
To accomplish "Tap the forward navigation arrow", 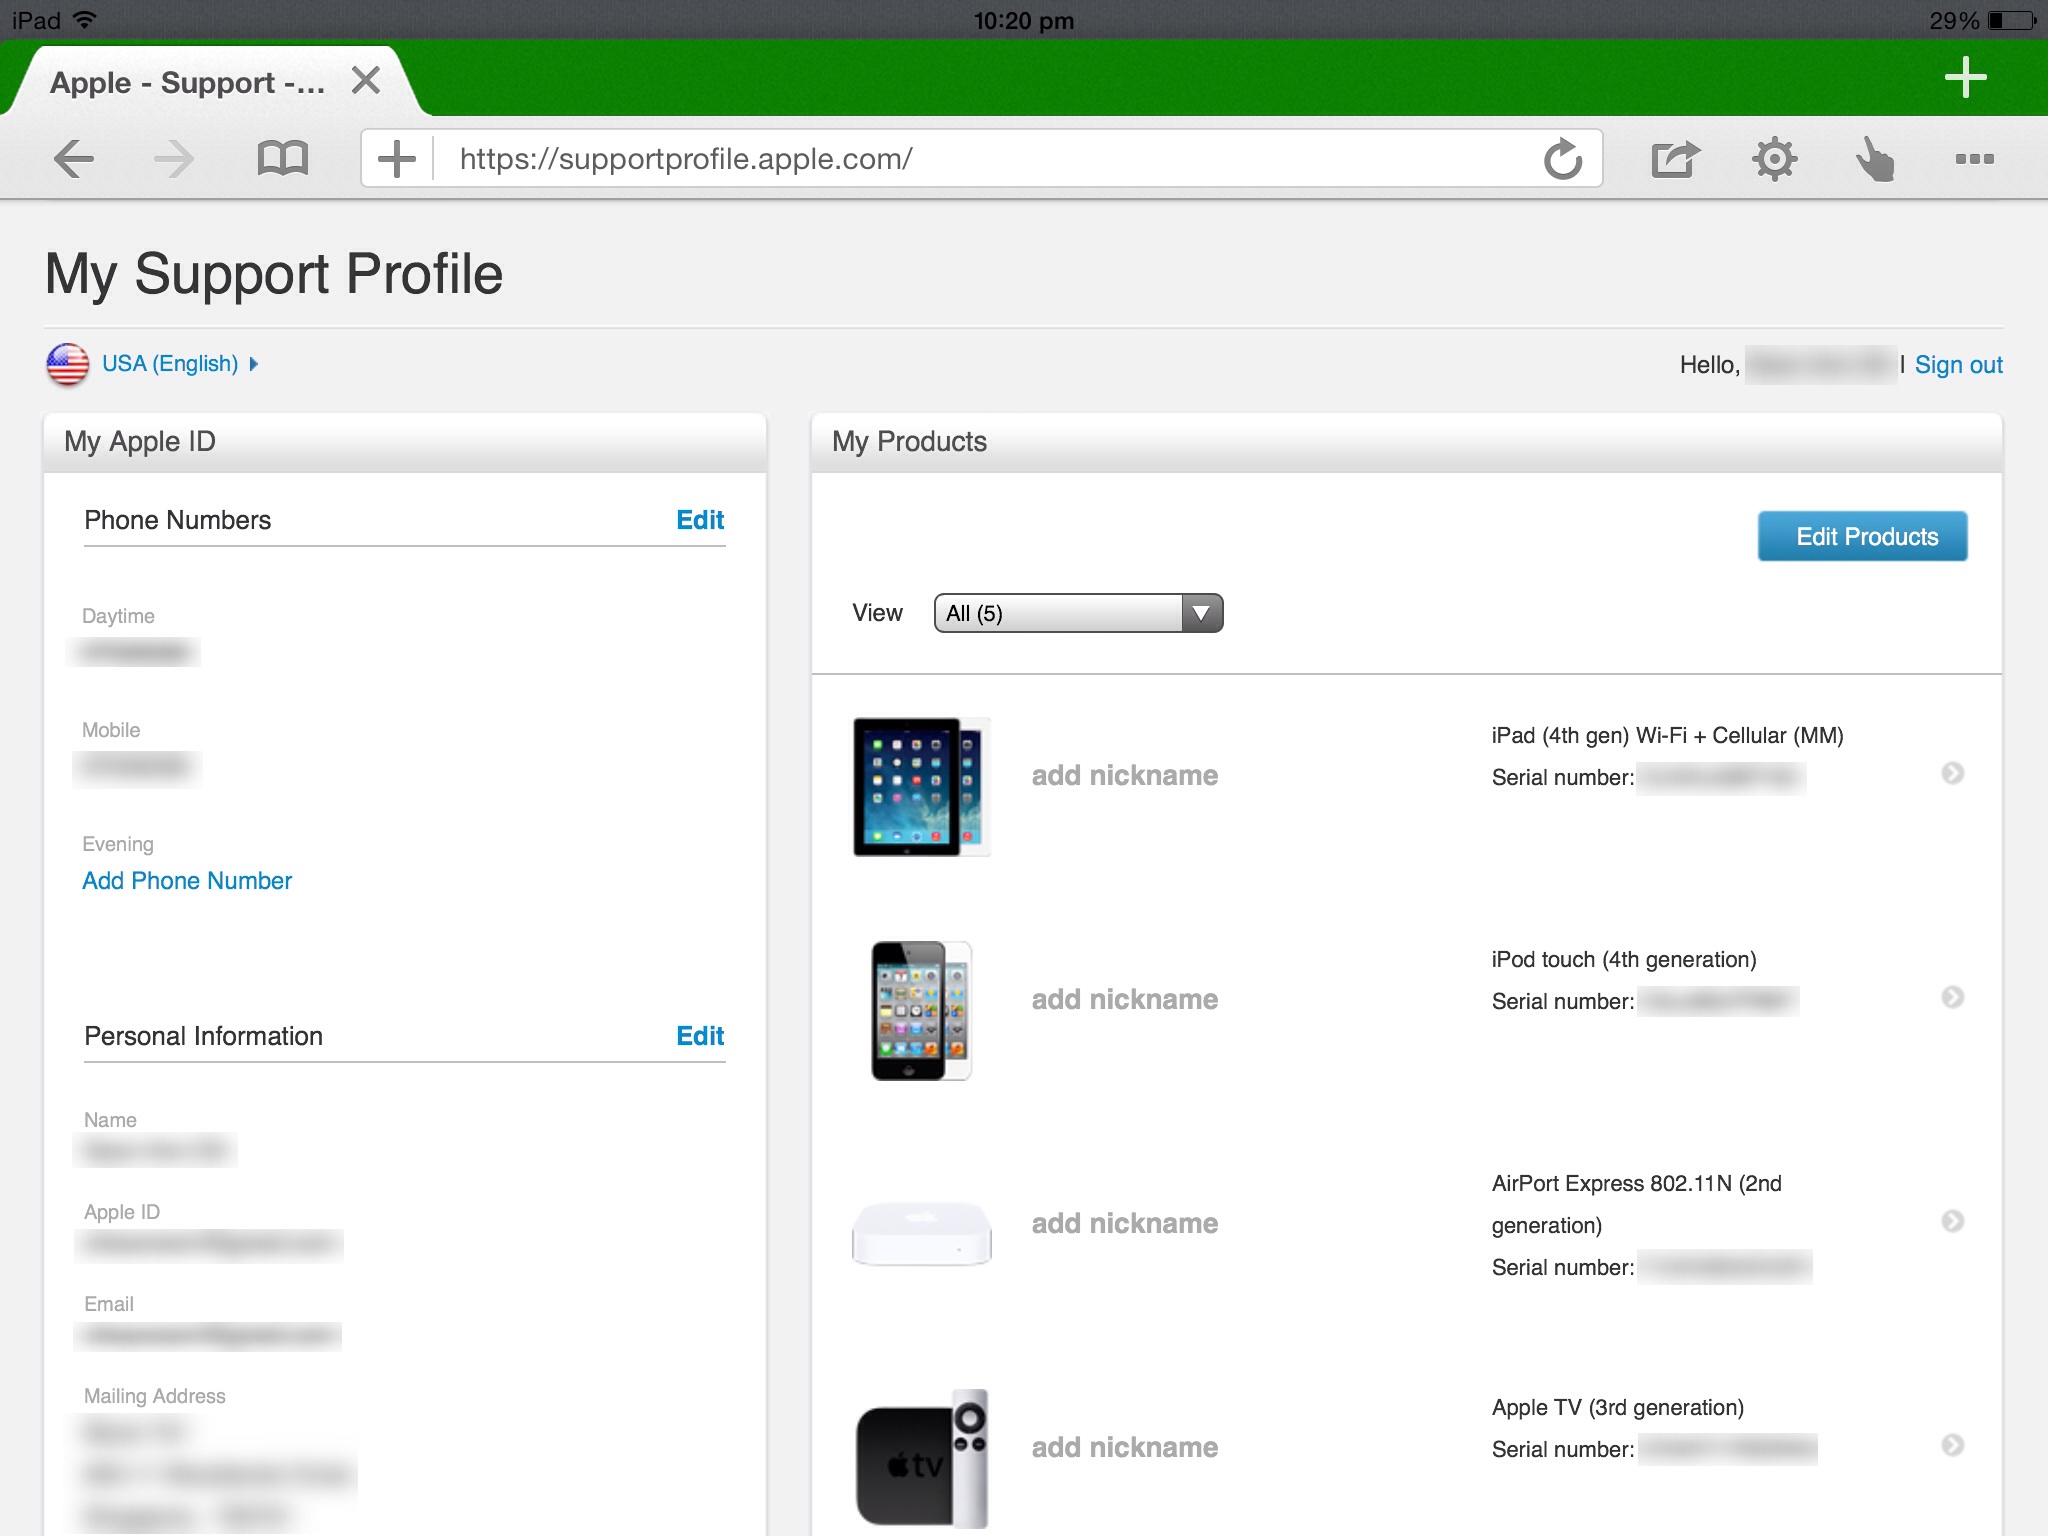I will [x=175, y=159].
